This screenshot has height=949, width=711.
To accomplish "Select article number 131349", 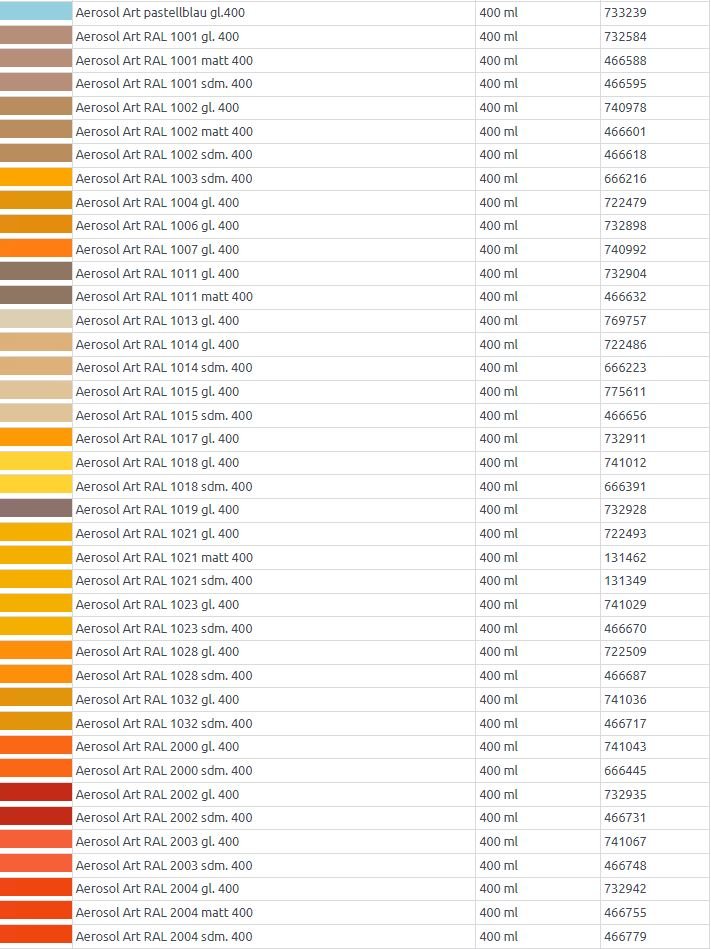I will pyautogui.click(x=625, y=580).
